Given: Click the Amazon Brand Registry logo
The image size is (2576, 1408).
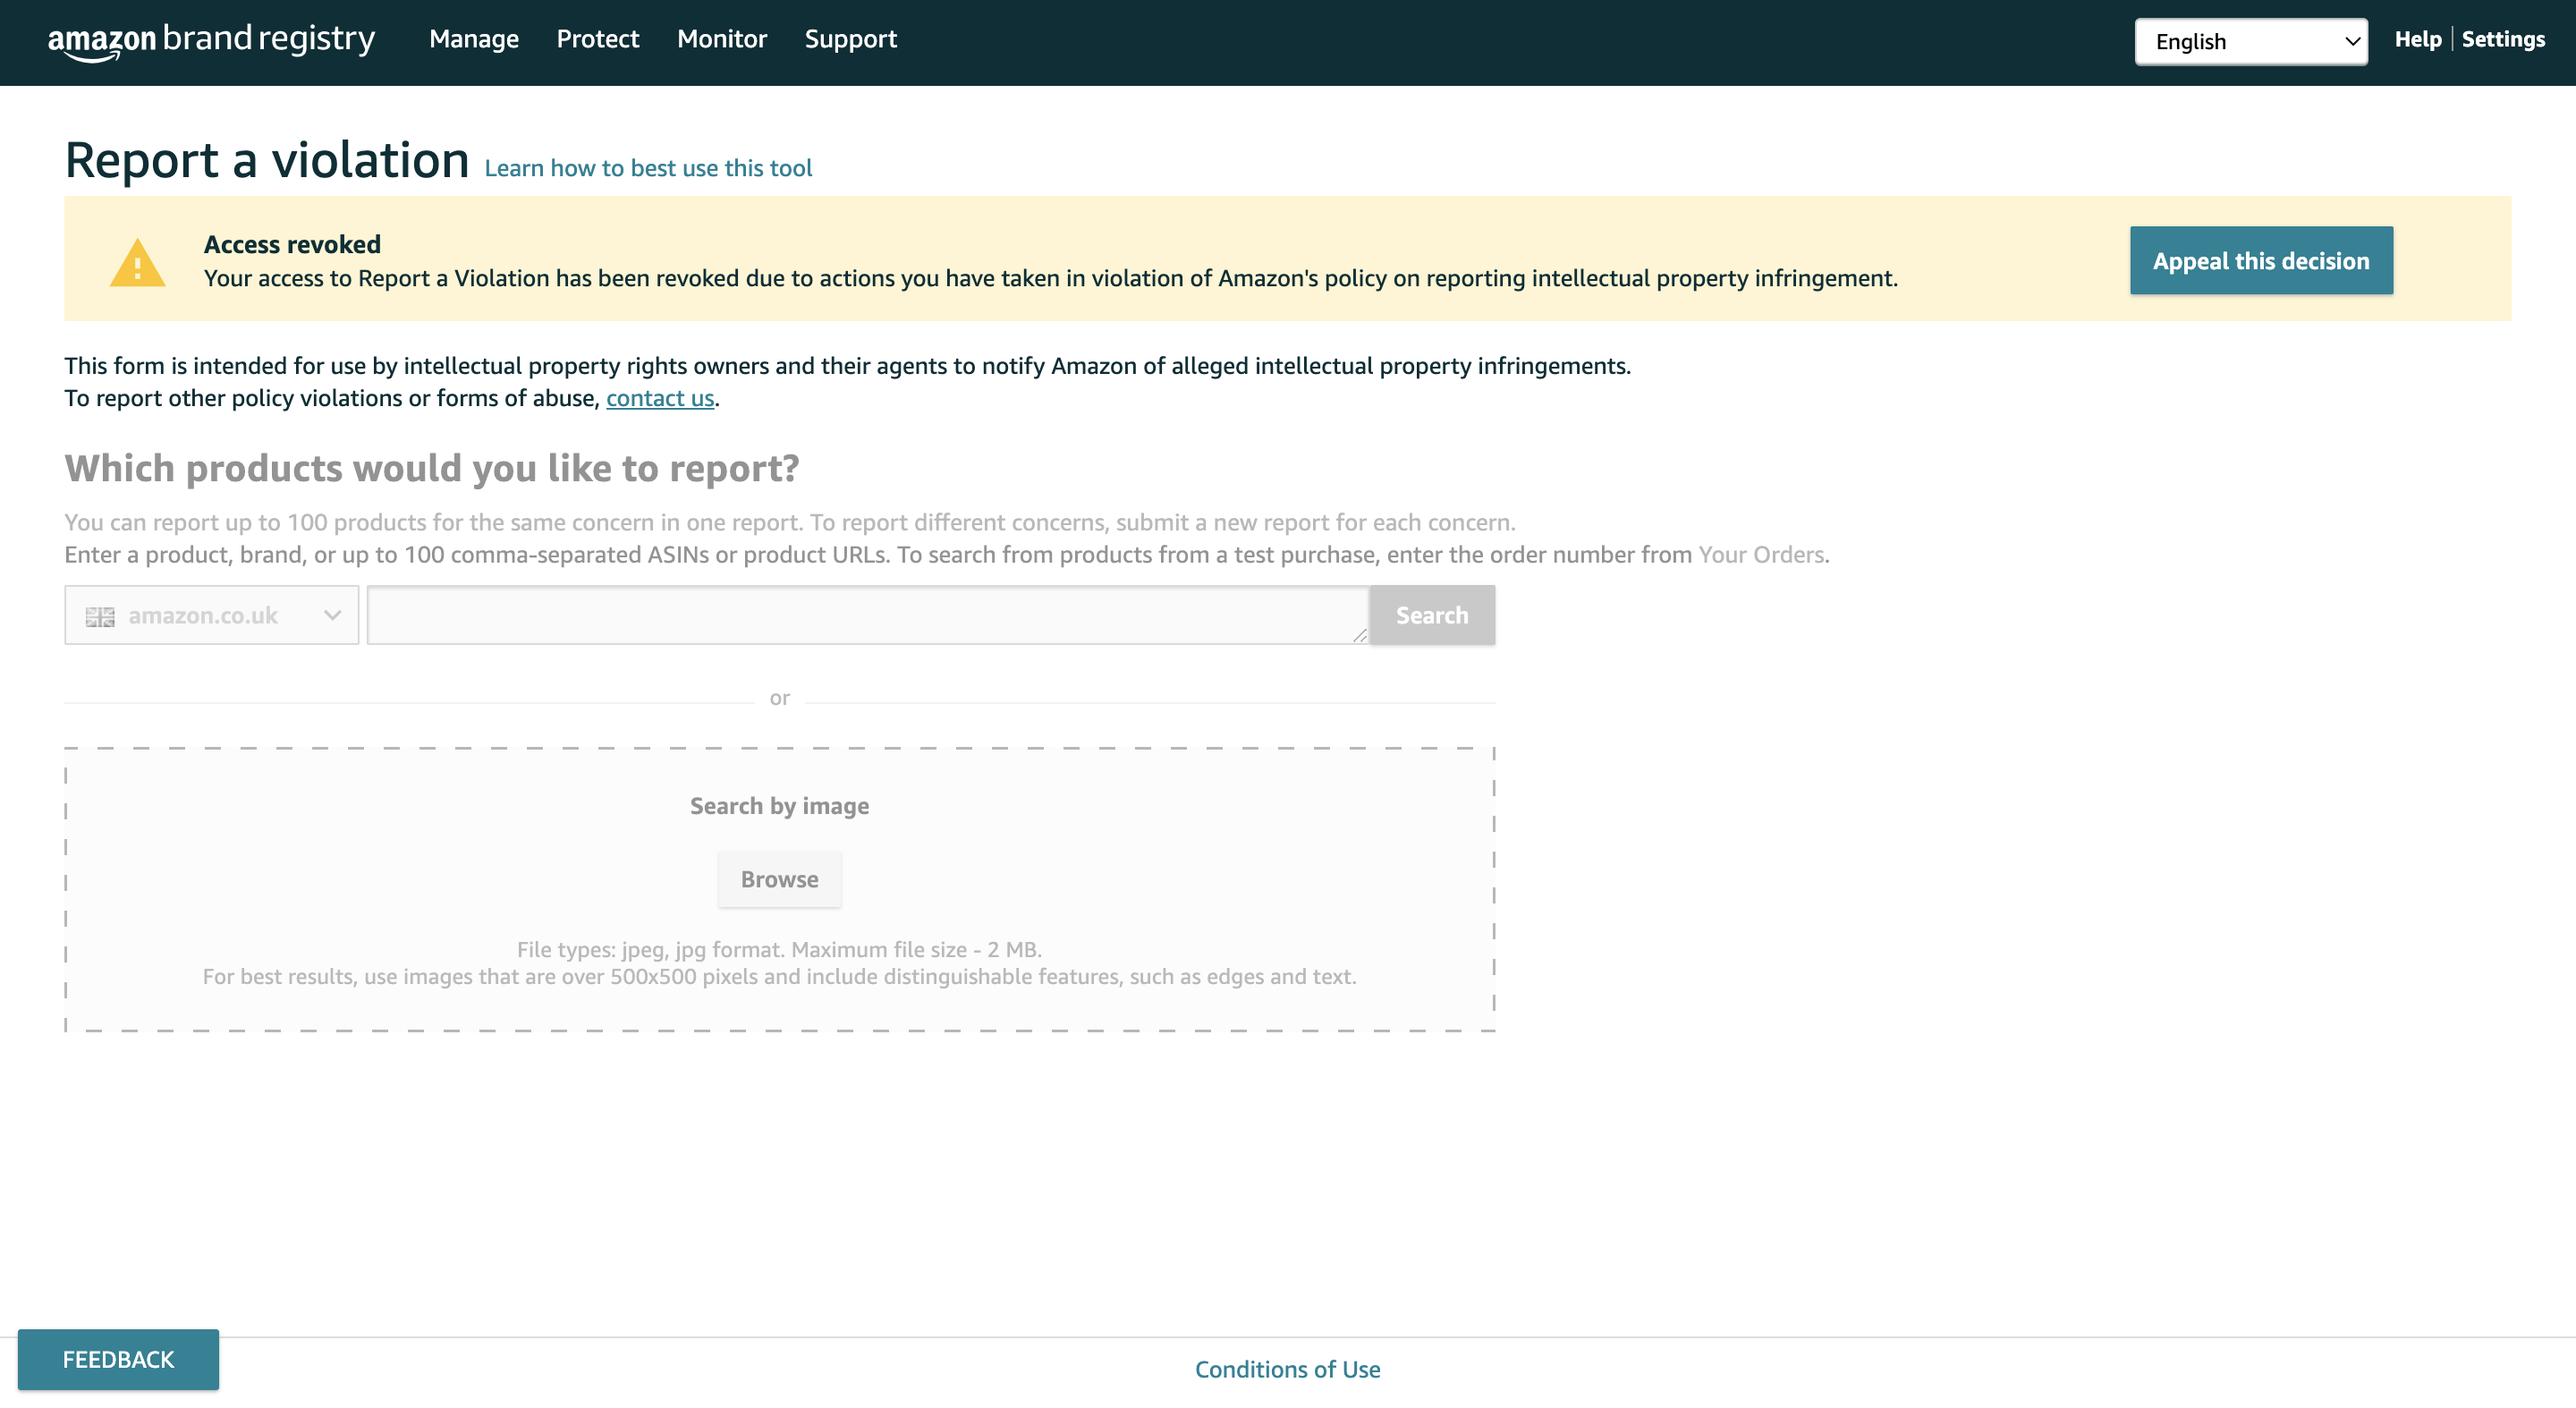Looking at the screenshot, I should click(x=211, y=40).
